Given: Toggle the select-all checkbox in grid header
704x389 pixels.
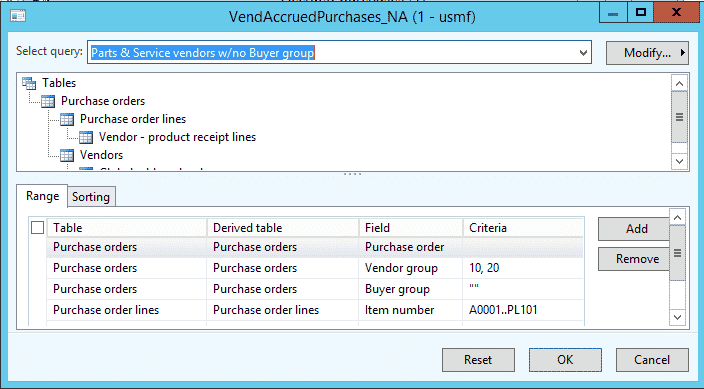Looking at the screenshot, I should (38, 228).
